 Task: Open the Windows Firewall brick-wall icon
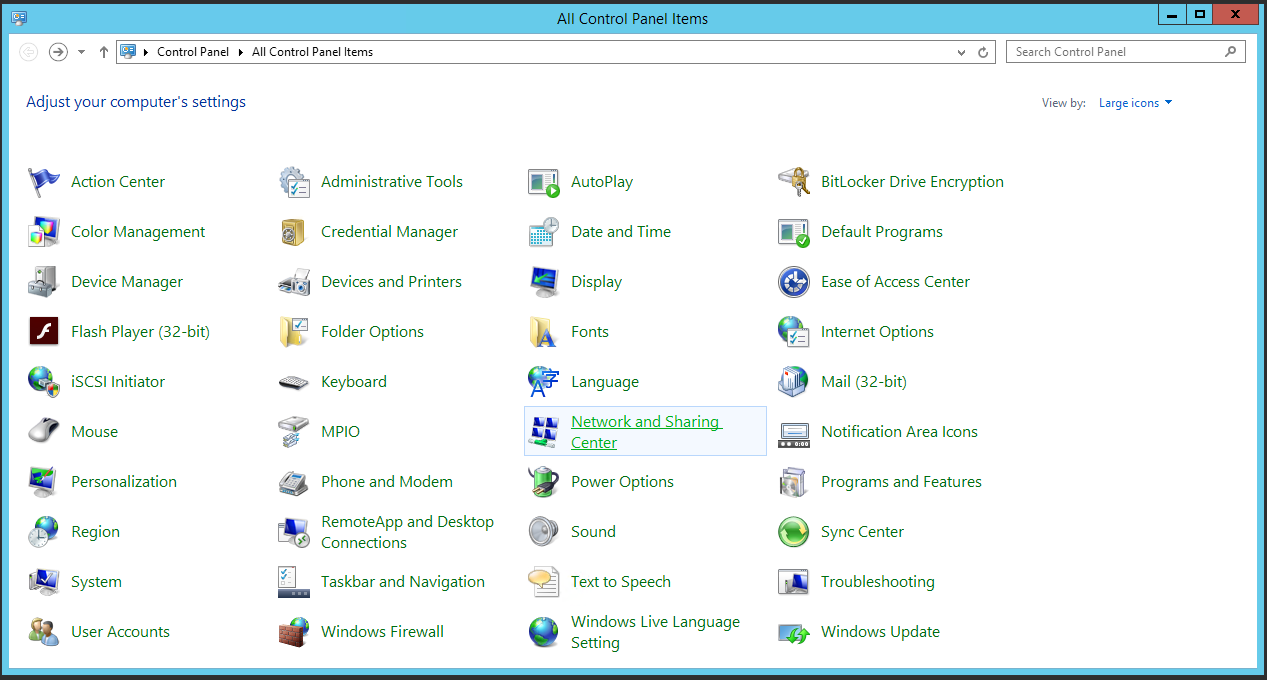(x=294, y=632)
